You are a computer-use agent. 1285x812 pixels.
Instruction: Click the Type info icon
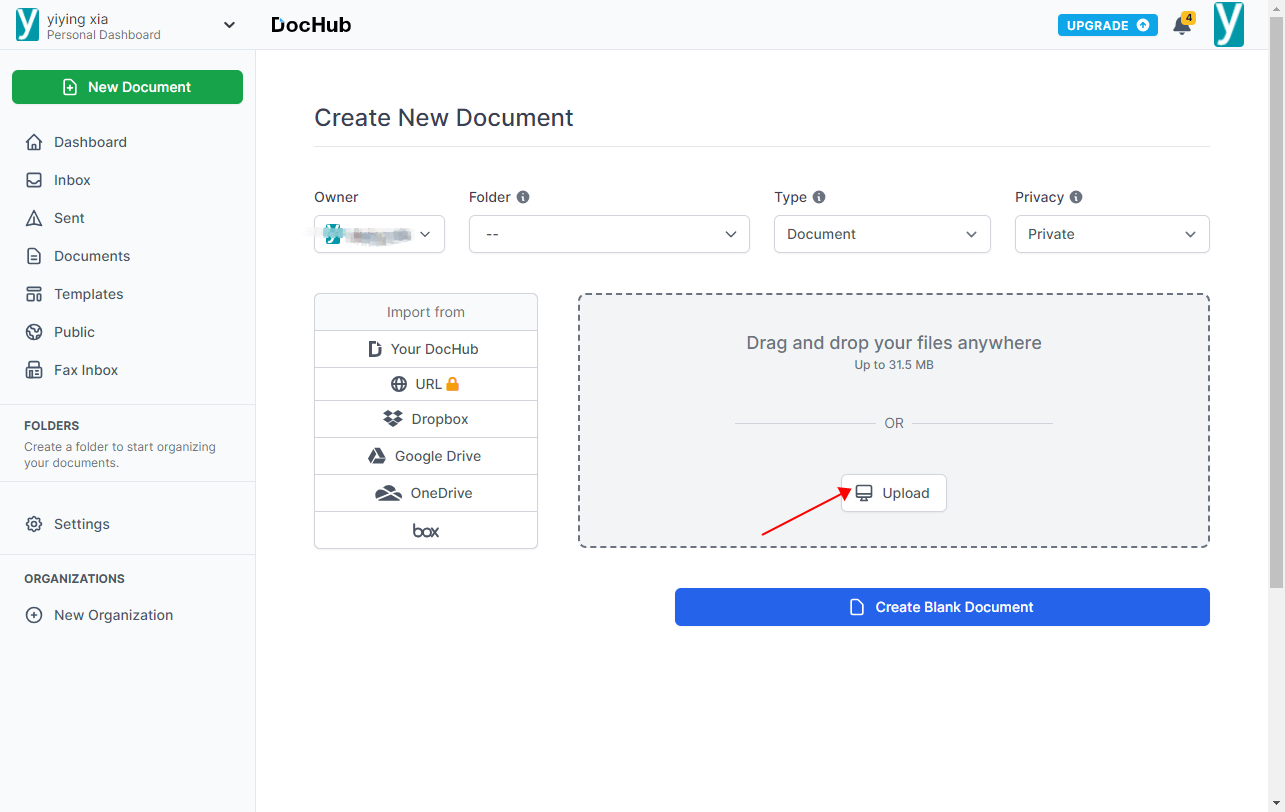(819, 197)
